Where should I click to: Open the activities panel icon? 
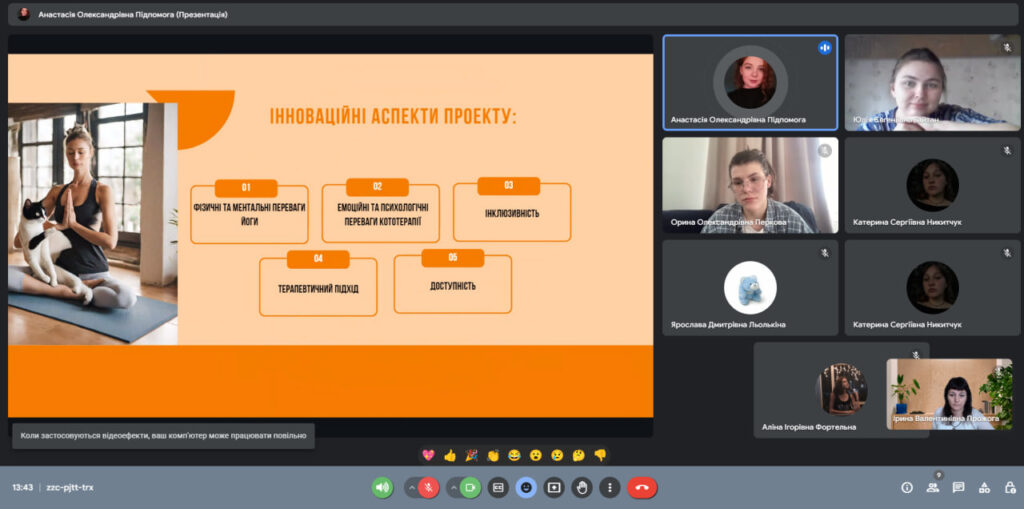tap(984, 487)
